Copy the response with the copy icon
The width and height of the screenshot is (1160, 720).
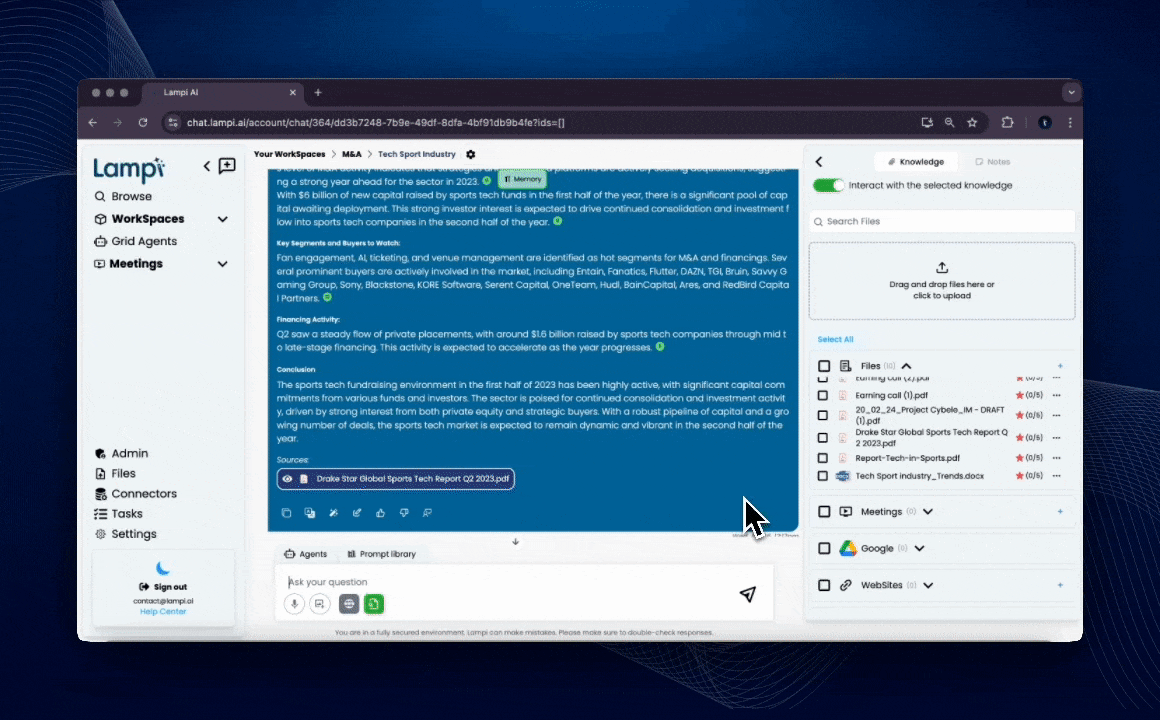point(286,513)
